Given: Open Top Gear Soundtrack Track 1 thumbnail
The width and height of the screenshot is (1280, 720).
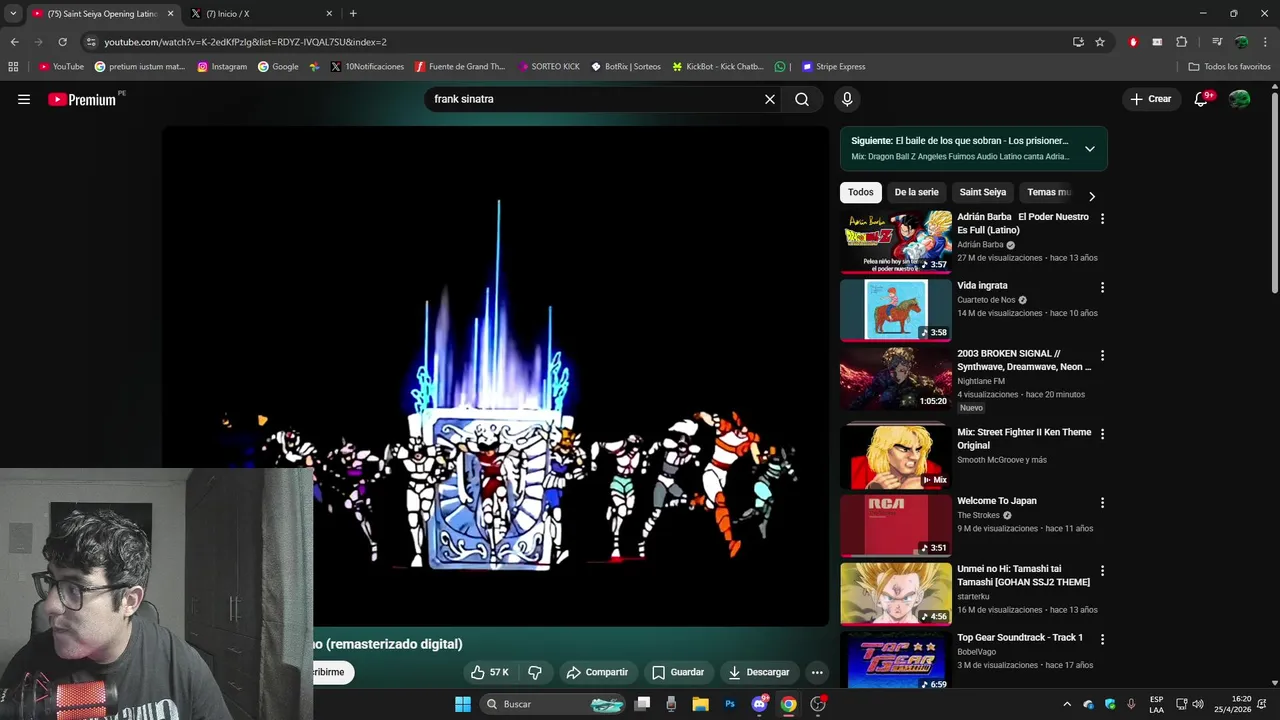Looking at the screenshot, I should pos(896,661).
